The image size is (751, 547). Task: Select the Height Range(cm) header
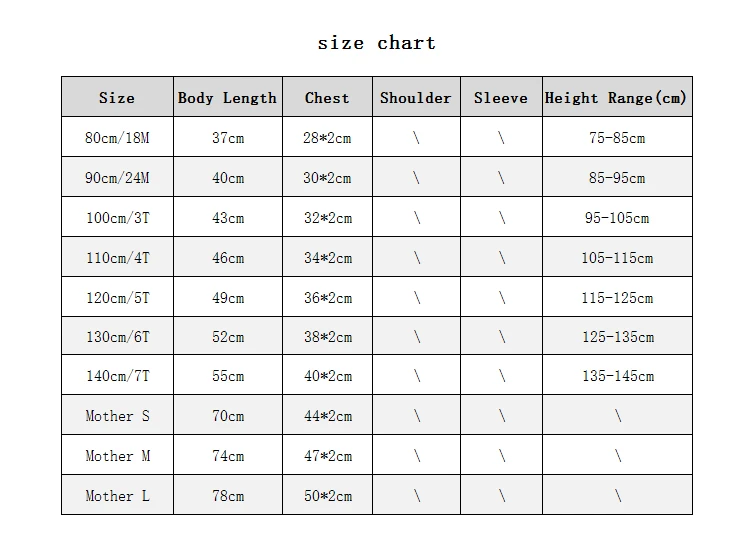click(617, 97)
